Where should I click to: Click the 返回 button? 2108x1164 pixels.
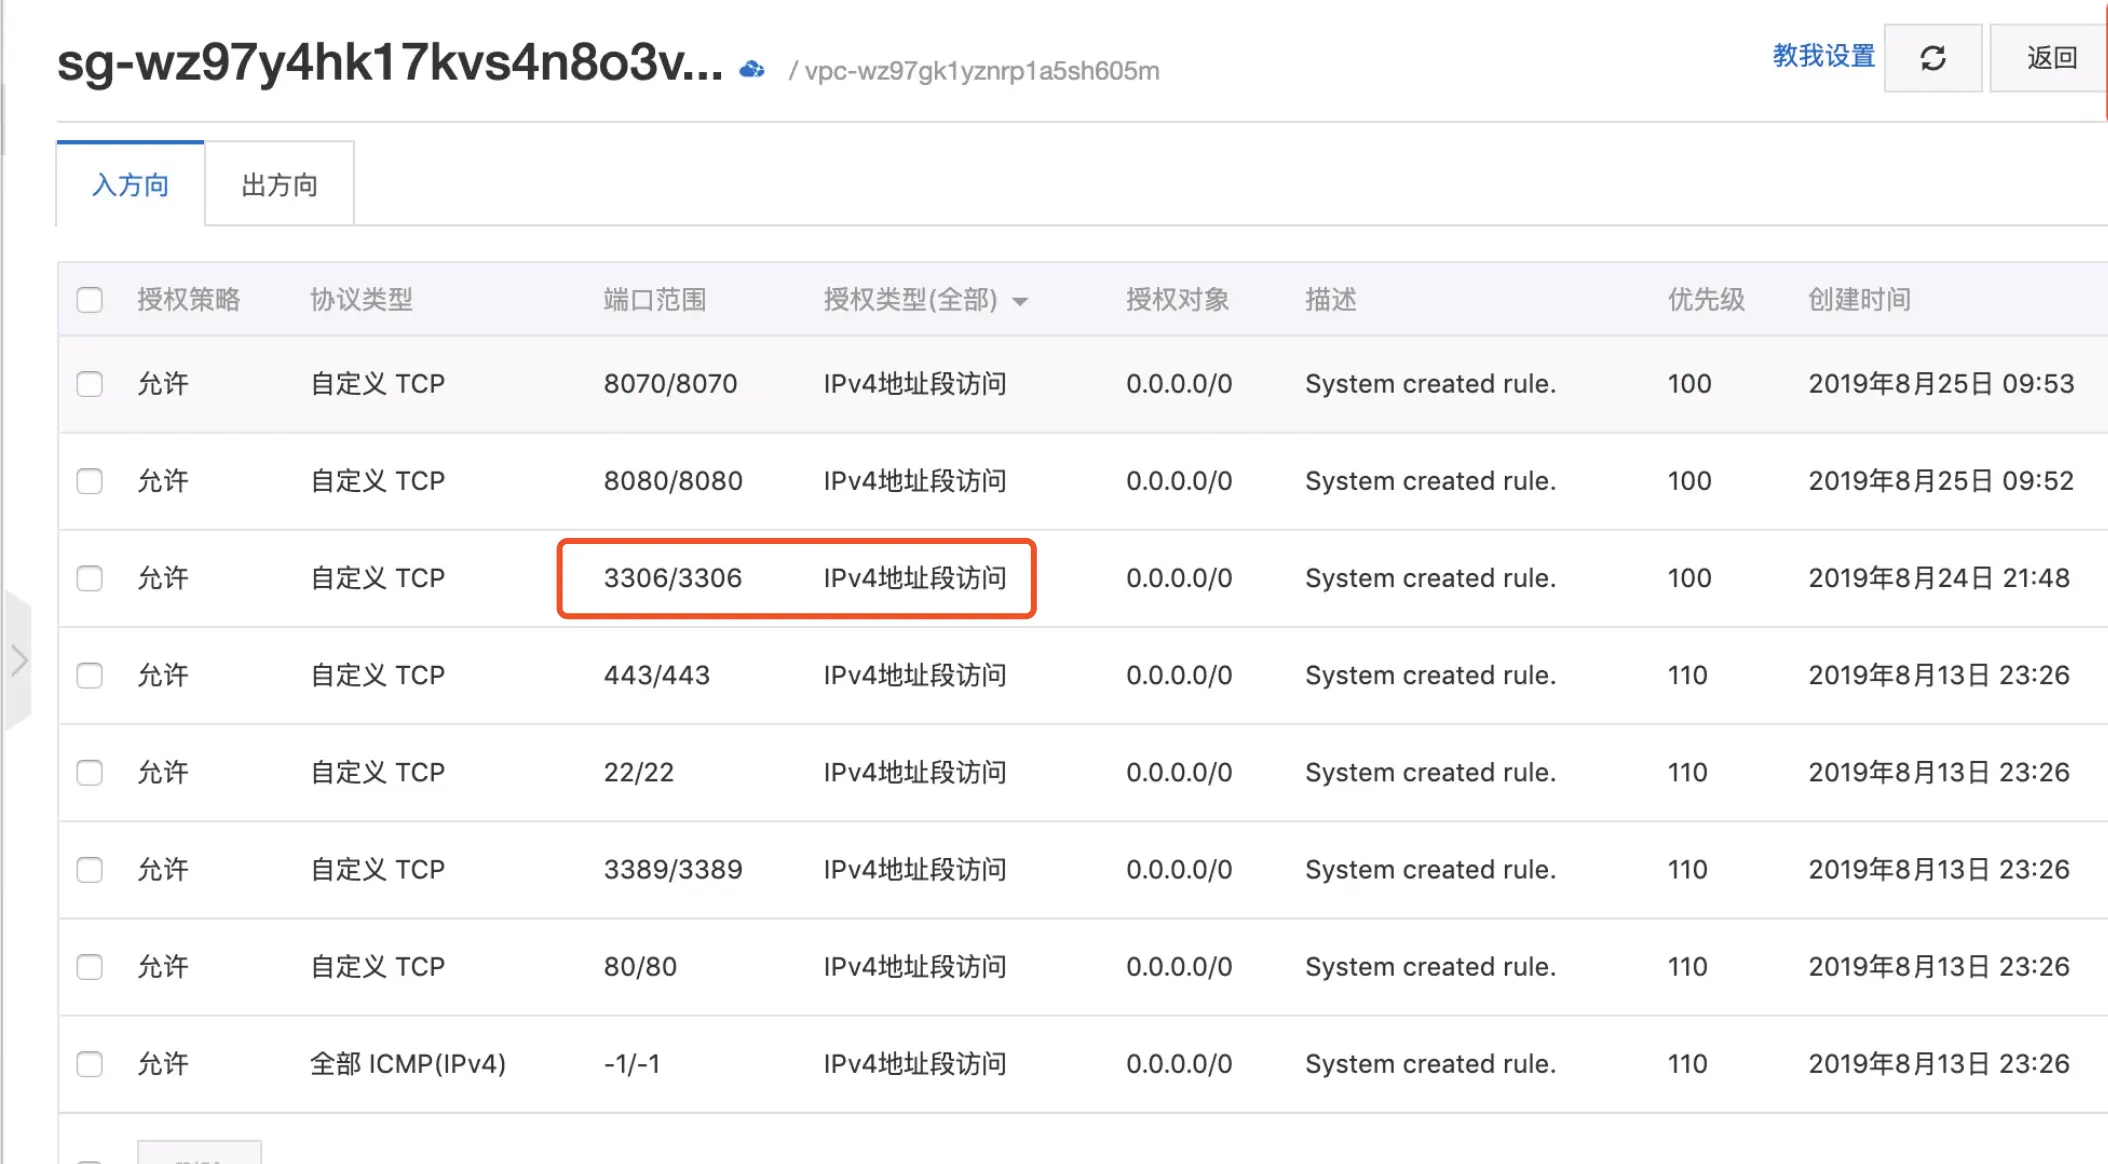click(2050, 58)
